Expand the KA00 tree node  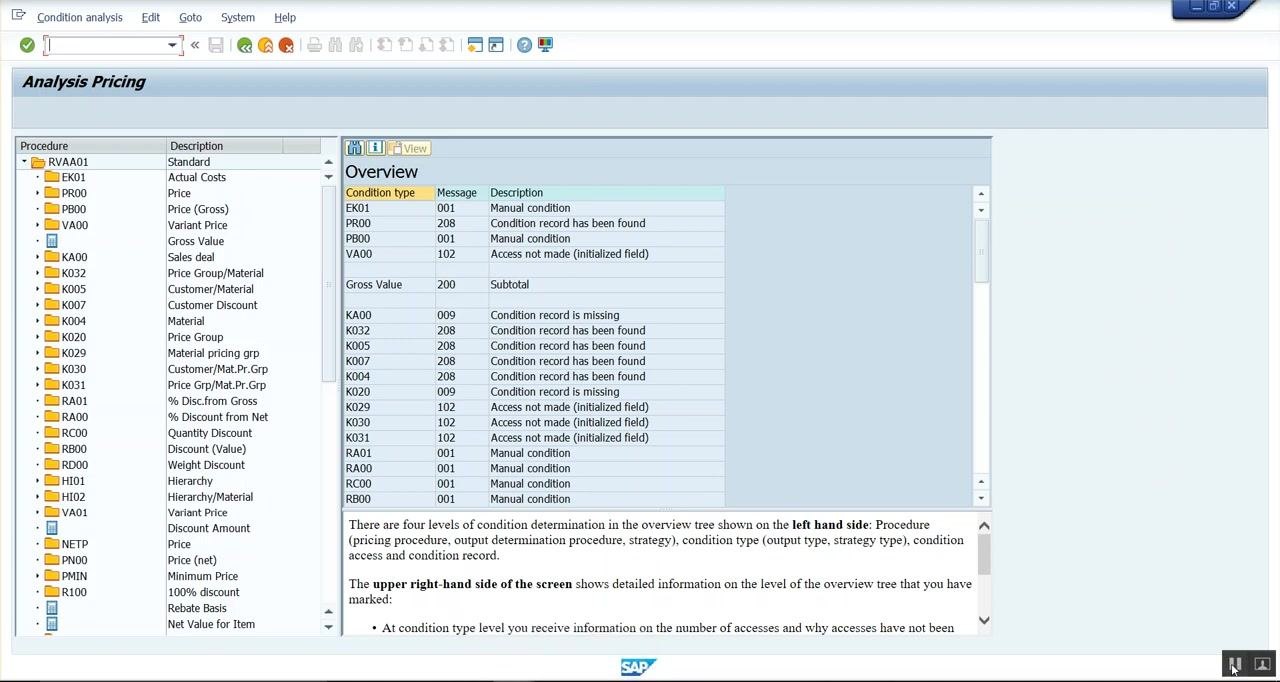tap(38, 257)
